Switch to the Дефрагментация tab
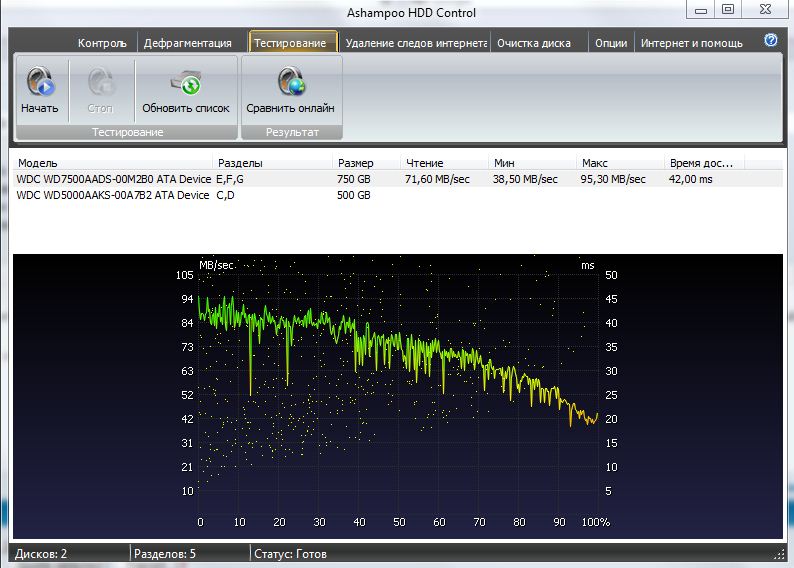The image size is (794, 568). 188,43
